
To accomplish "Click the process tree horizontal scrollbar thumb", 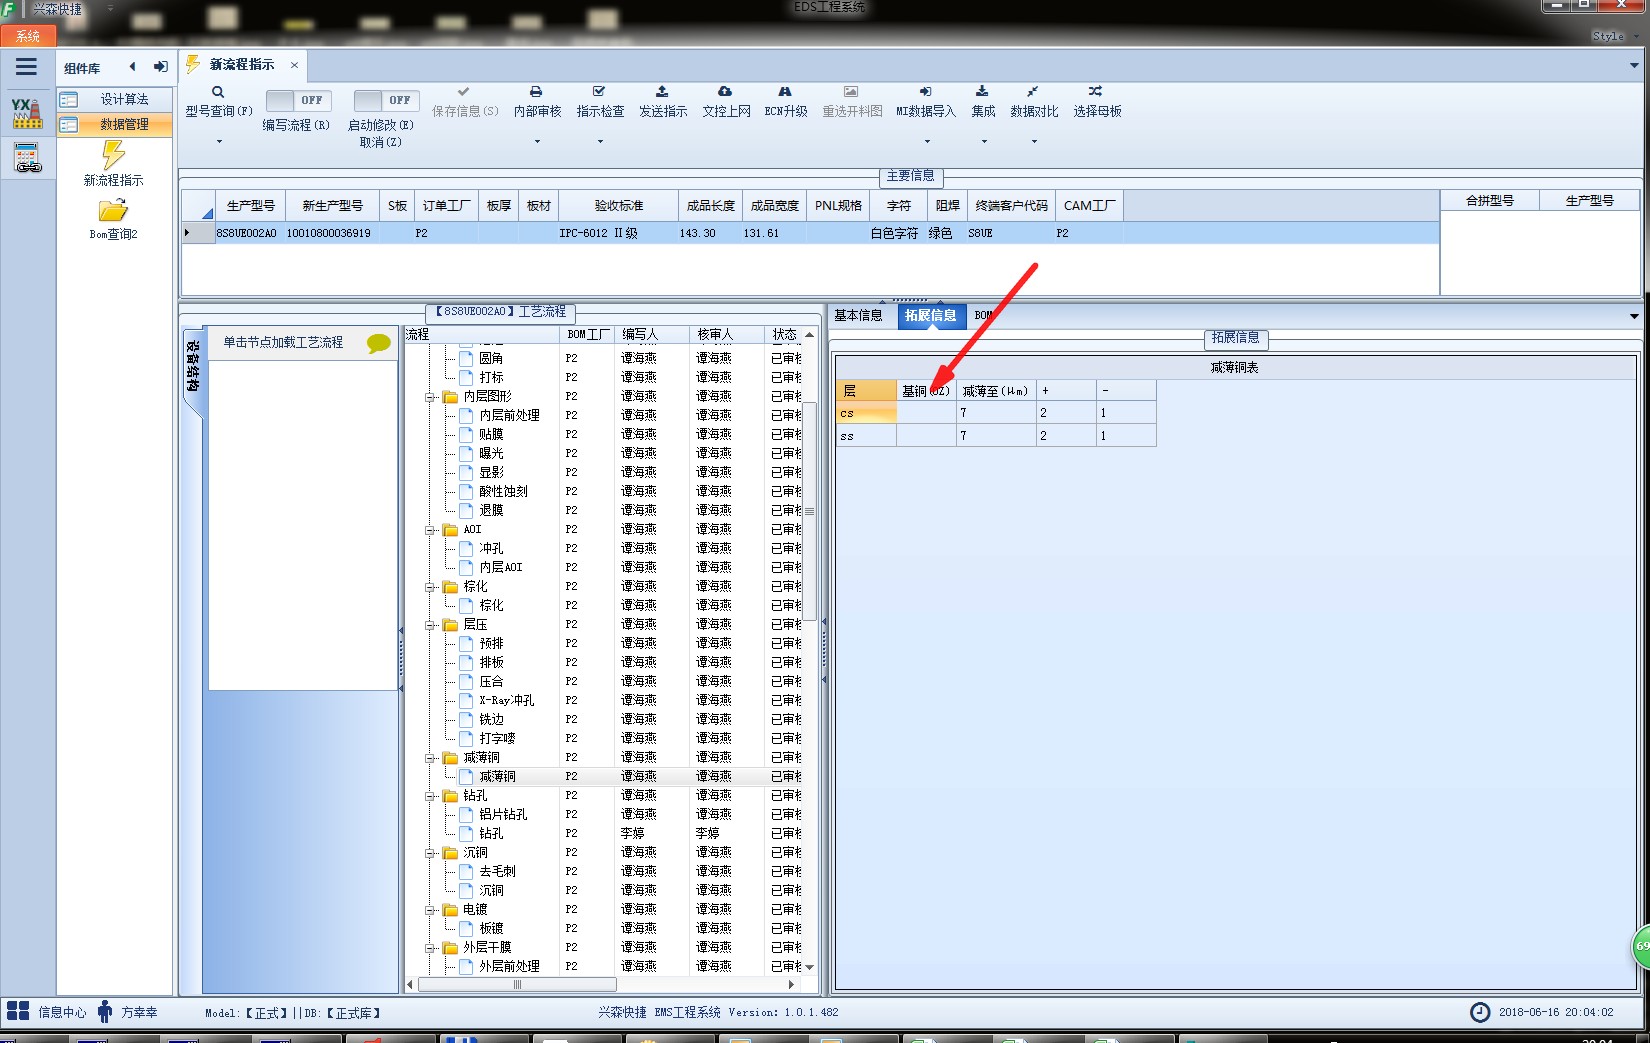I will 517,985.
